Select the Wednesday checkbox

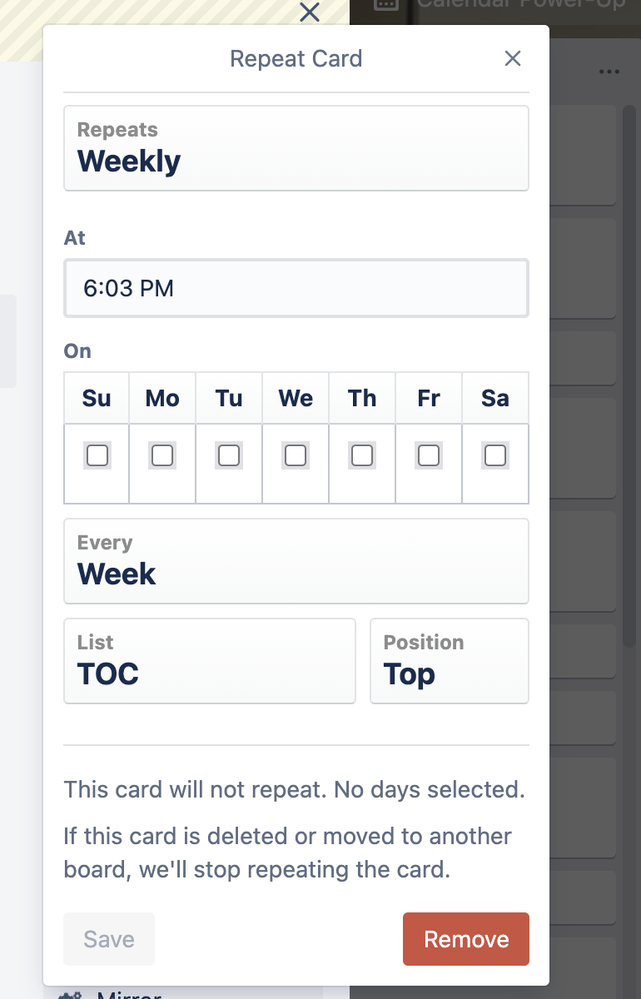pyautogui.click(x=295, y=456)
